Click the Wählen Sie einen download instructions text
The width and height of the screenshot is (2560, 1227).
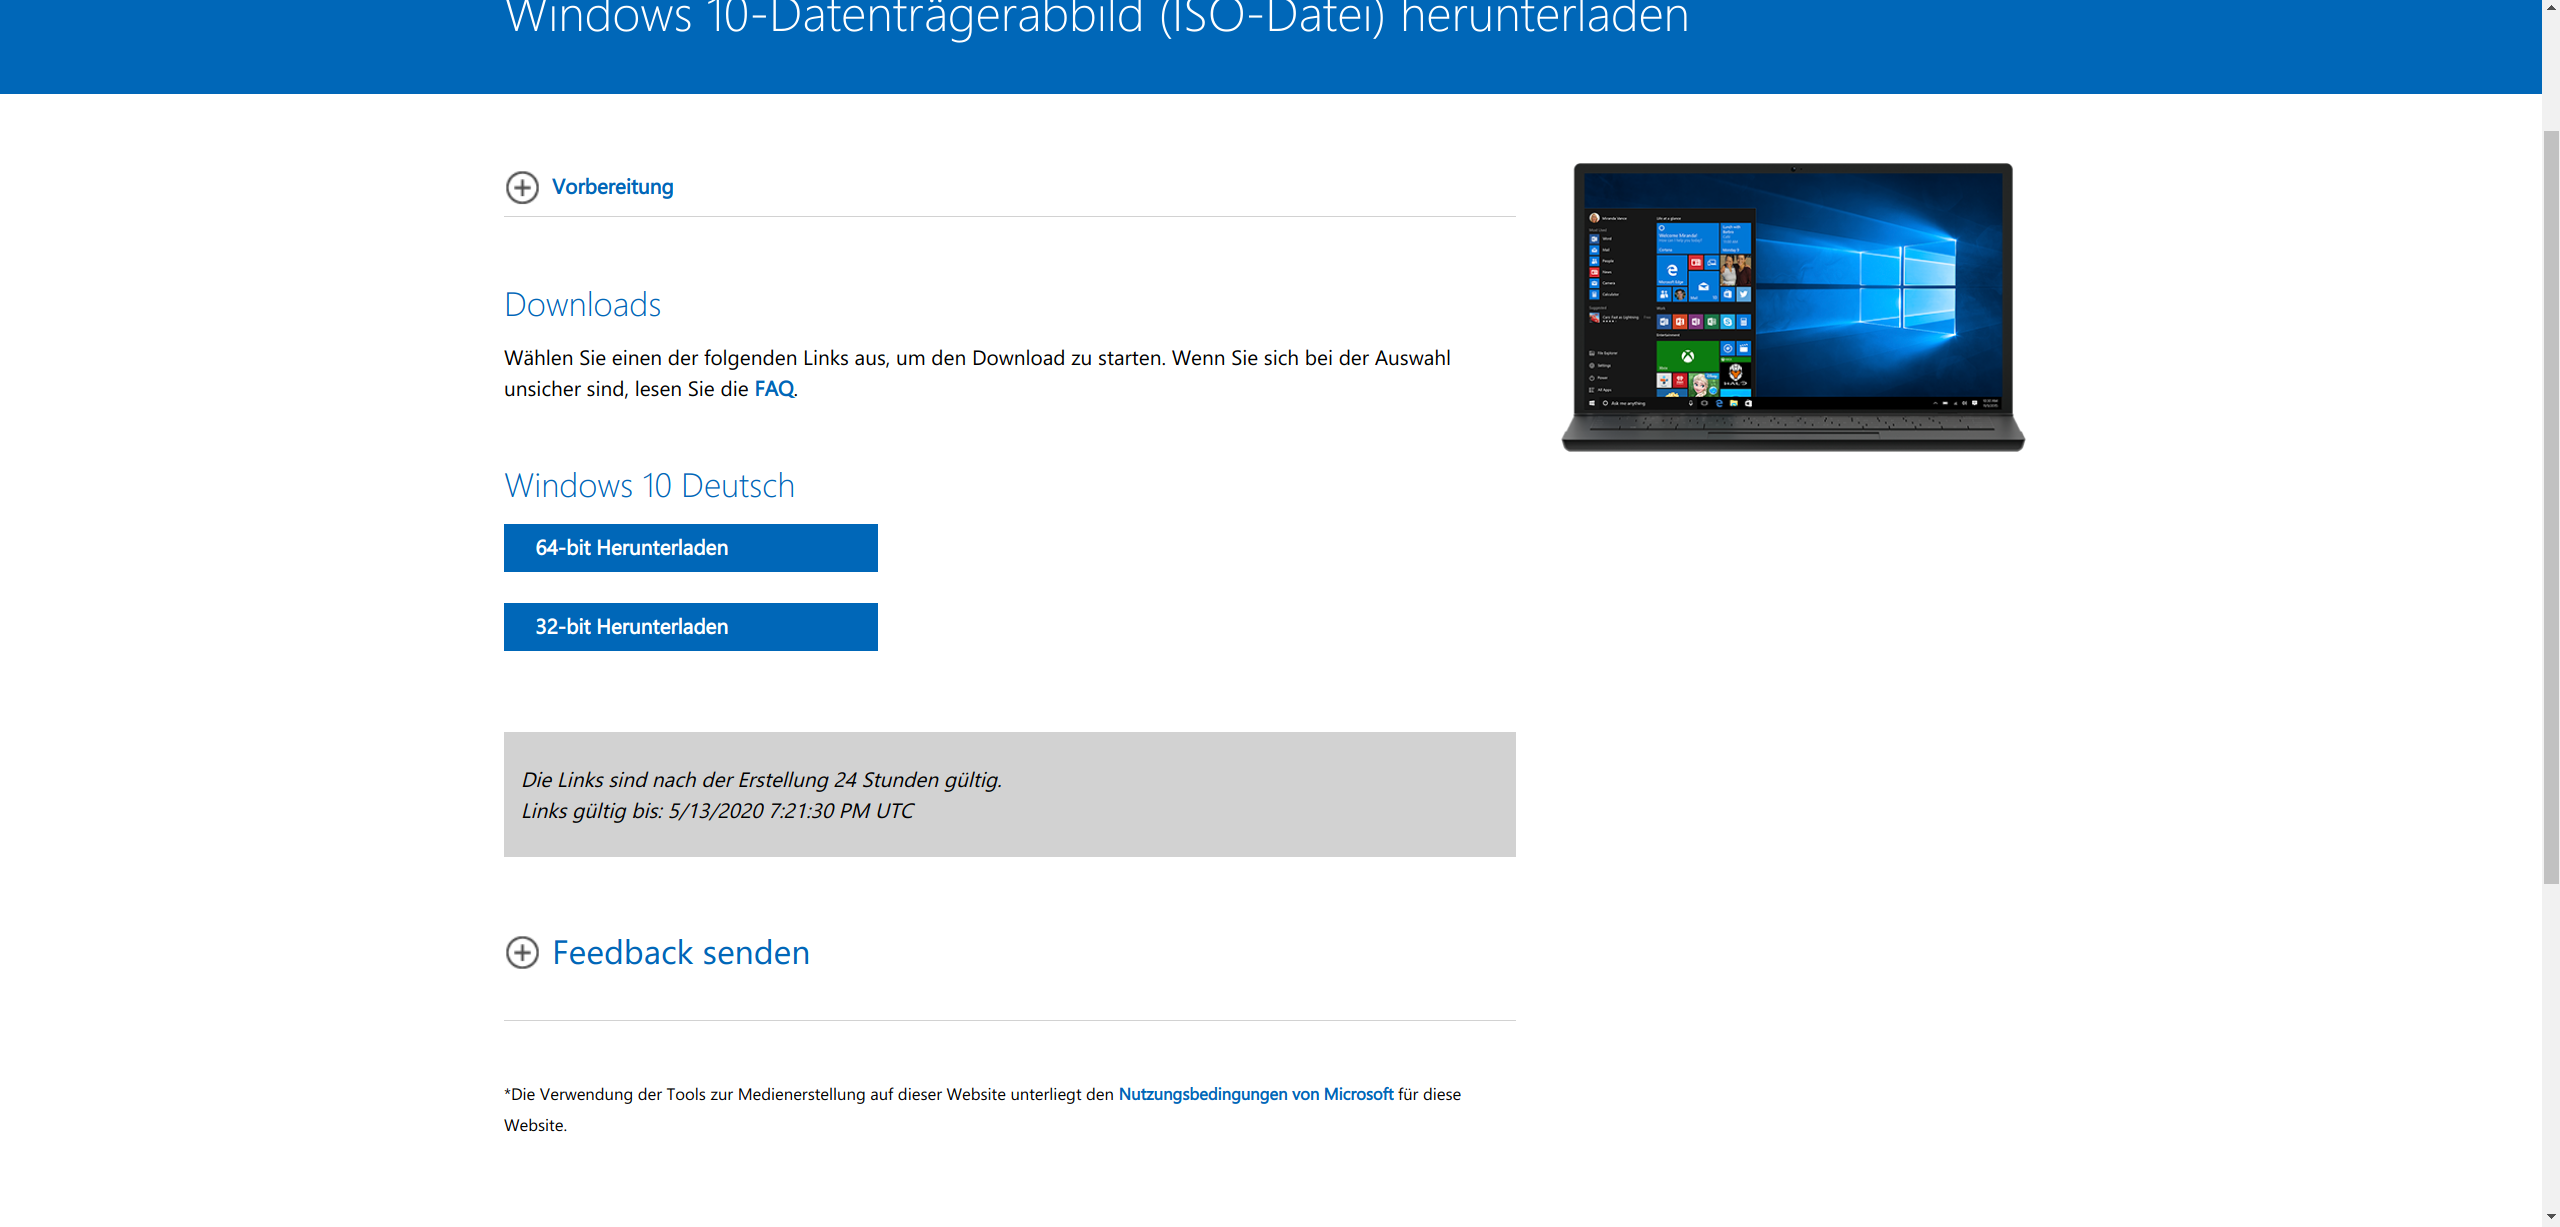(x=976, y=358)
